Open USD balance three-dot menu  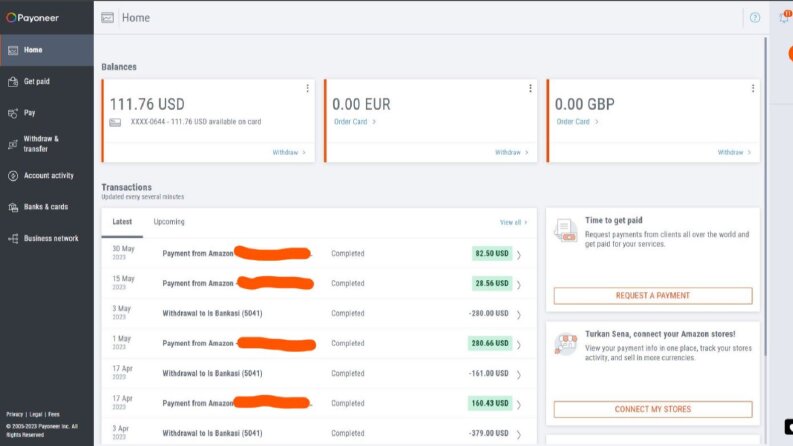[x=307, y=88]
